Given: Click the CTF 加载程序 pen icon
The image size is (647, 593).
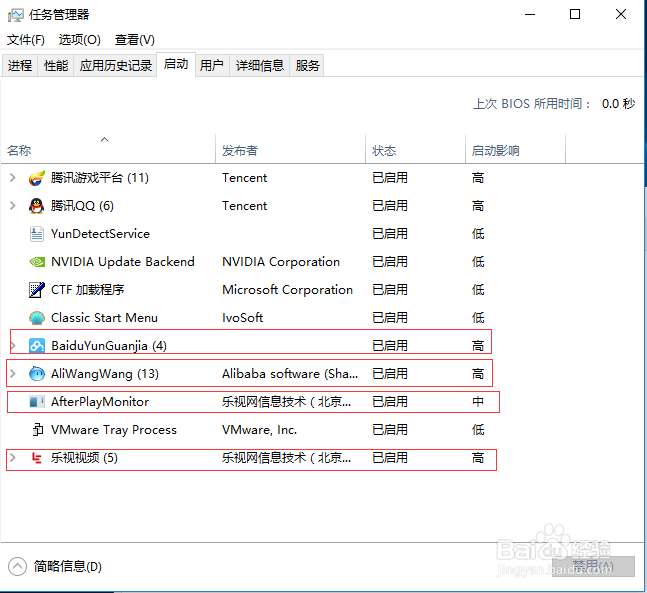Looking at the screenshot, I should (37, 290).
